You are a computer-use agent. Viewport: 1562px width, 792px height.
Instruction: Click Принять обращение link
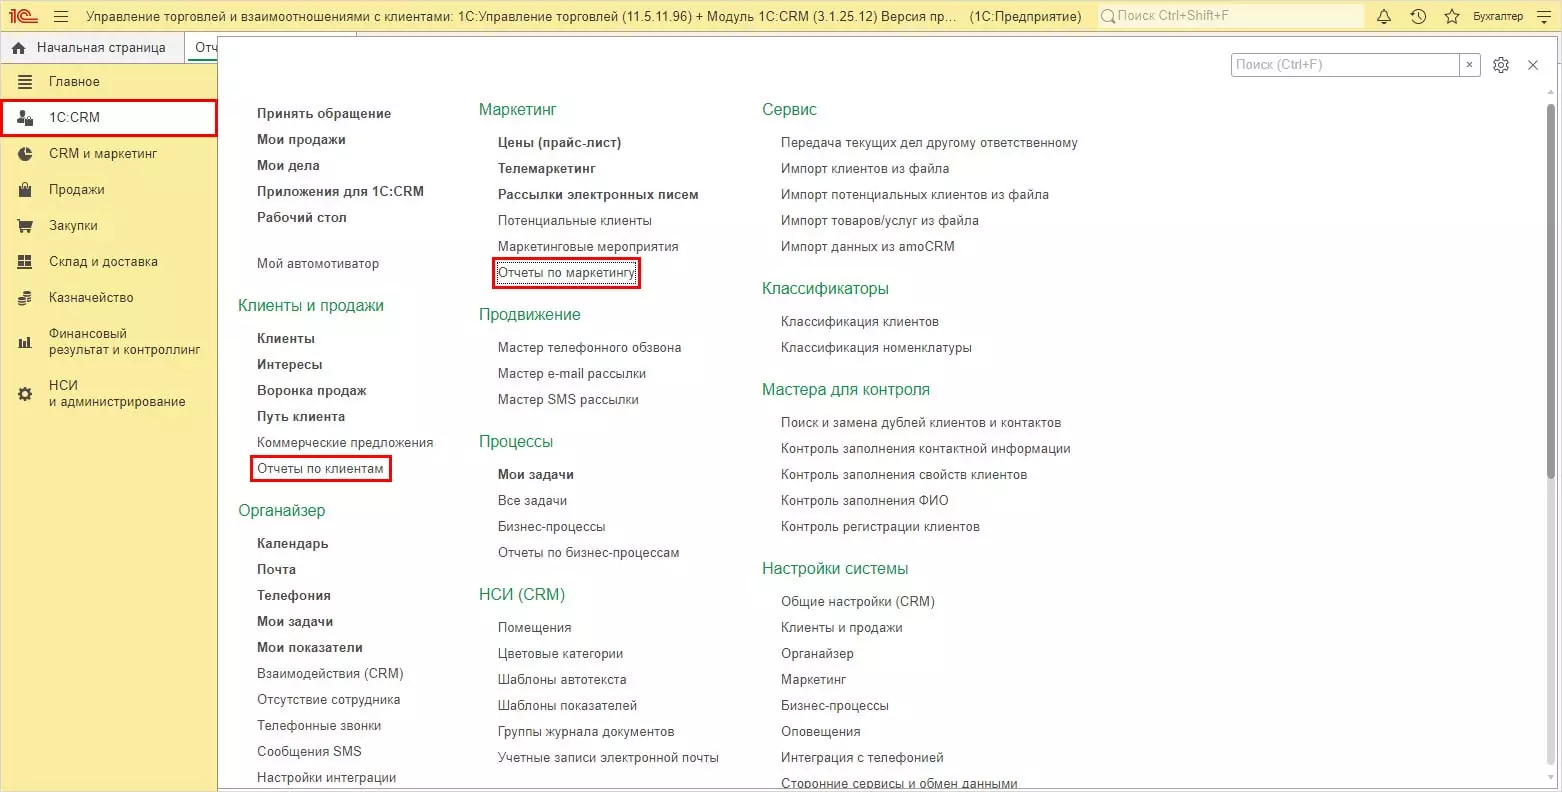(324, 113)
